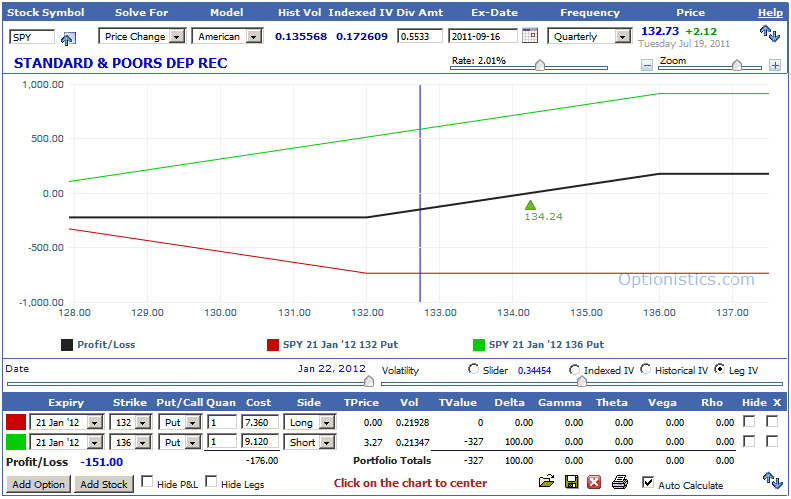The width and height of the screenshot is (791, 499).
Task: Click the Div Amt 0.5533 input field
Action: 420,36
